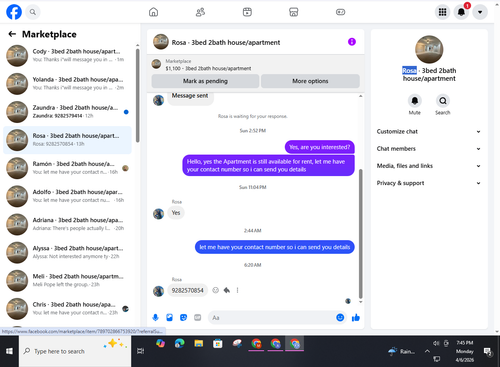500x367 pixels.
Task: Open the menu grid icon
Action: pyautogui.click(x=442, y=12)
